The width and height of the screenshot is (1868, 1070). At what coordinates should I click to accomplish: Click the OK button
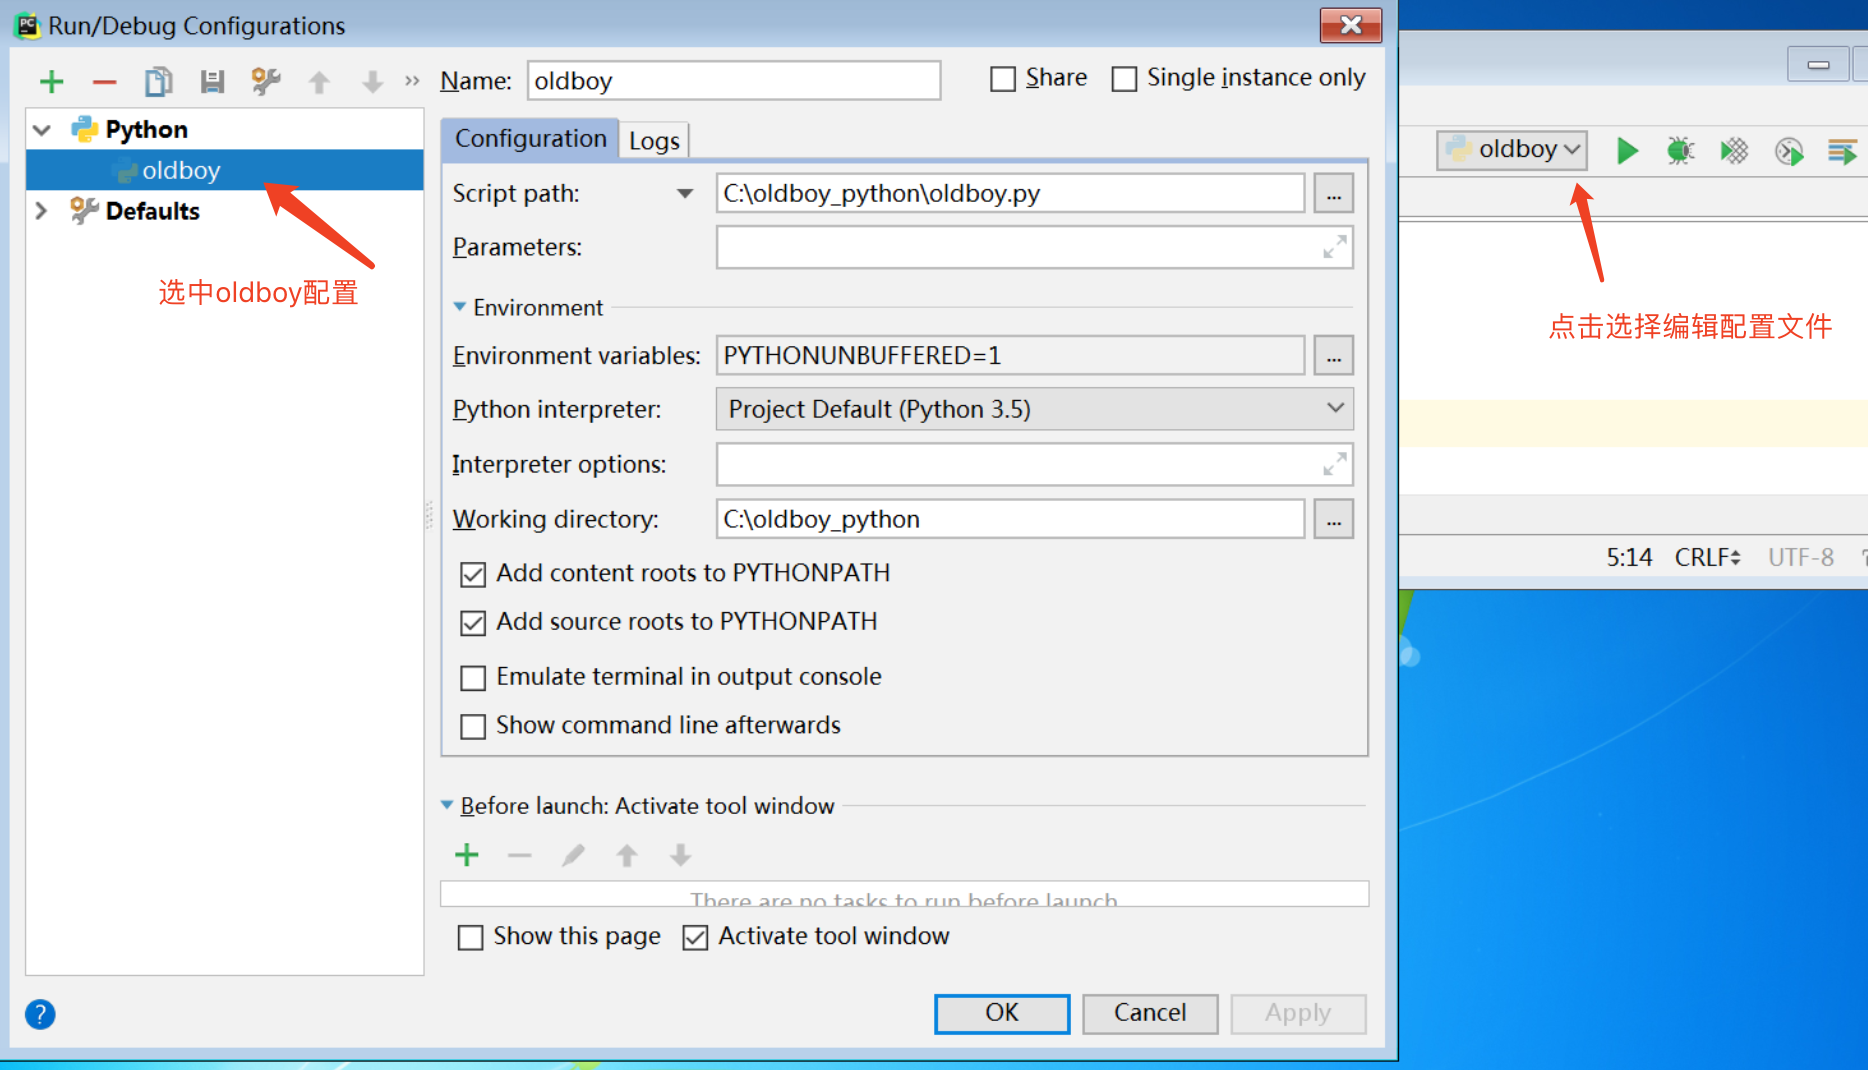[x=1002, y=1013]
